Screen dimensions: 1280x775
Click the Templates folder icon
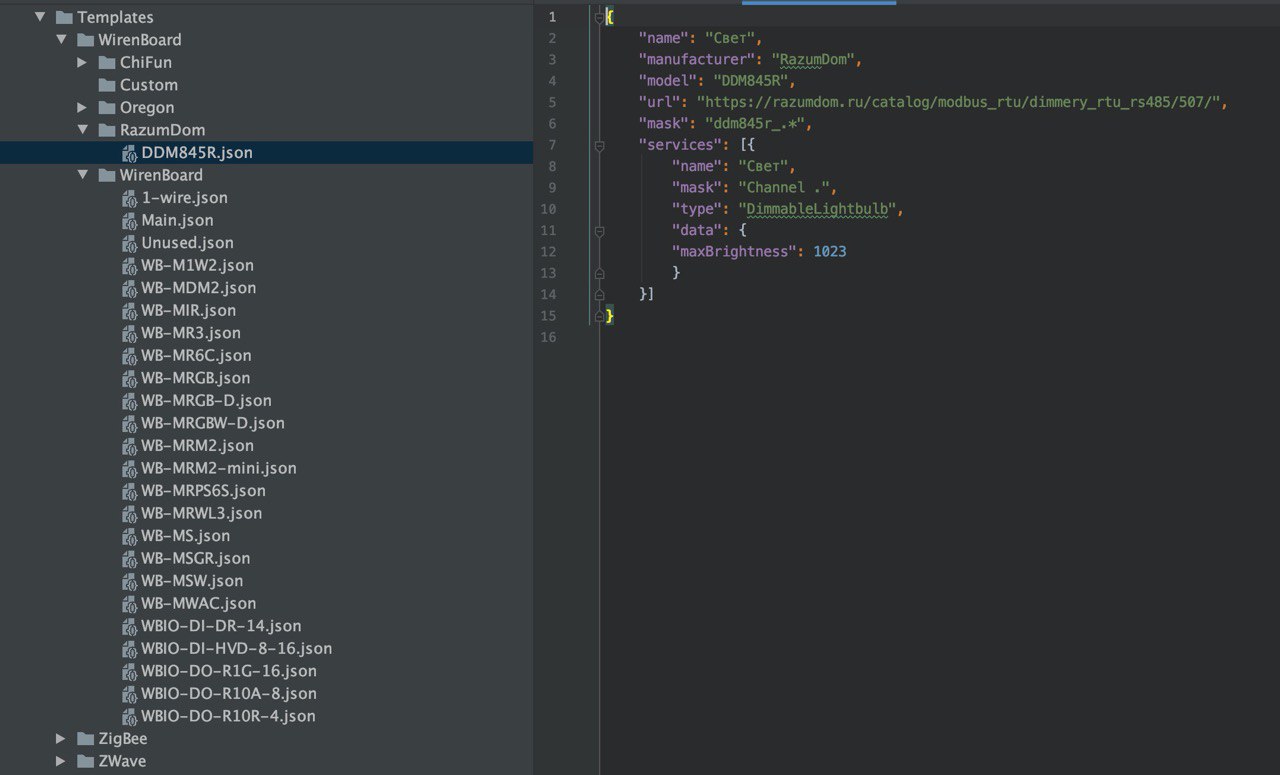[x=64, y=17]
